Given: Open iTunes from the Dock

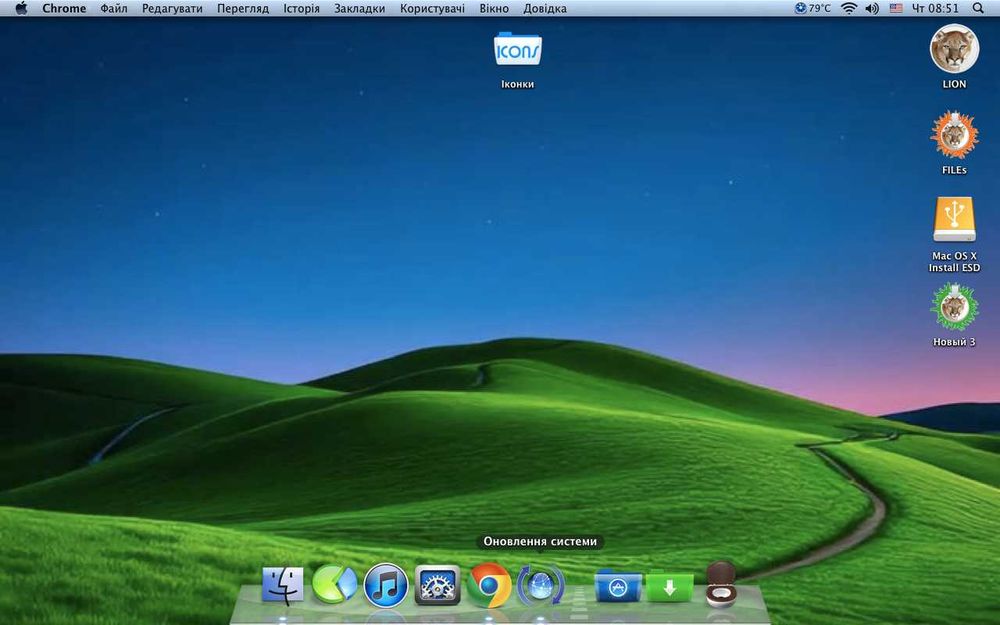Looking at the screenshot, I should coord(386,585).
